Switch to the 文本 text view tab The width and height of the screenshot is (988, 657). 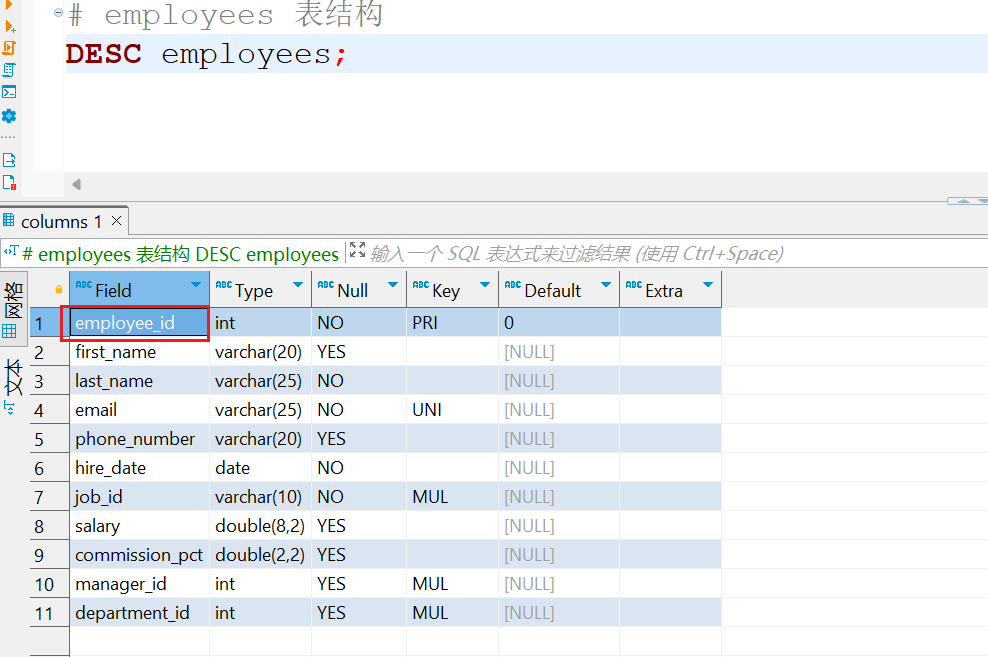(13, 378)
